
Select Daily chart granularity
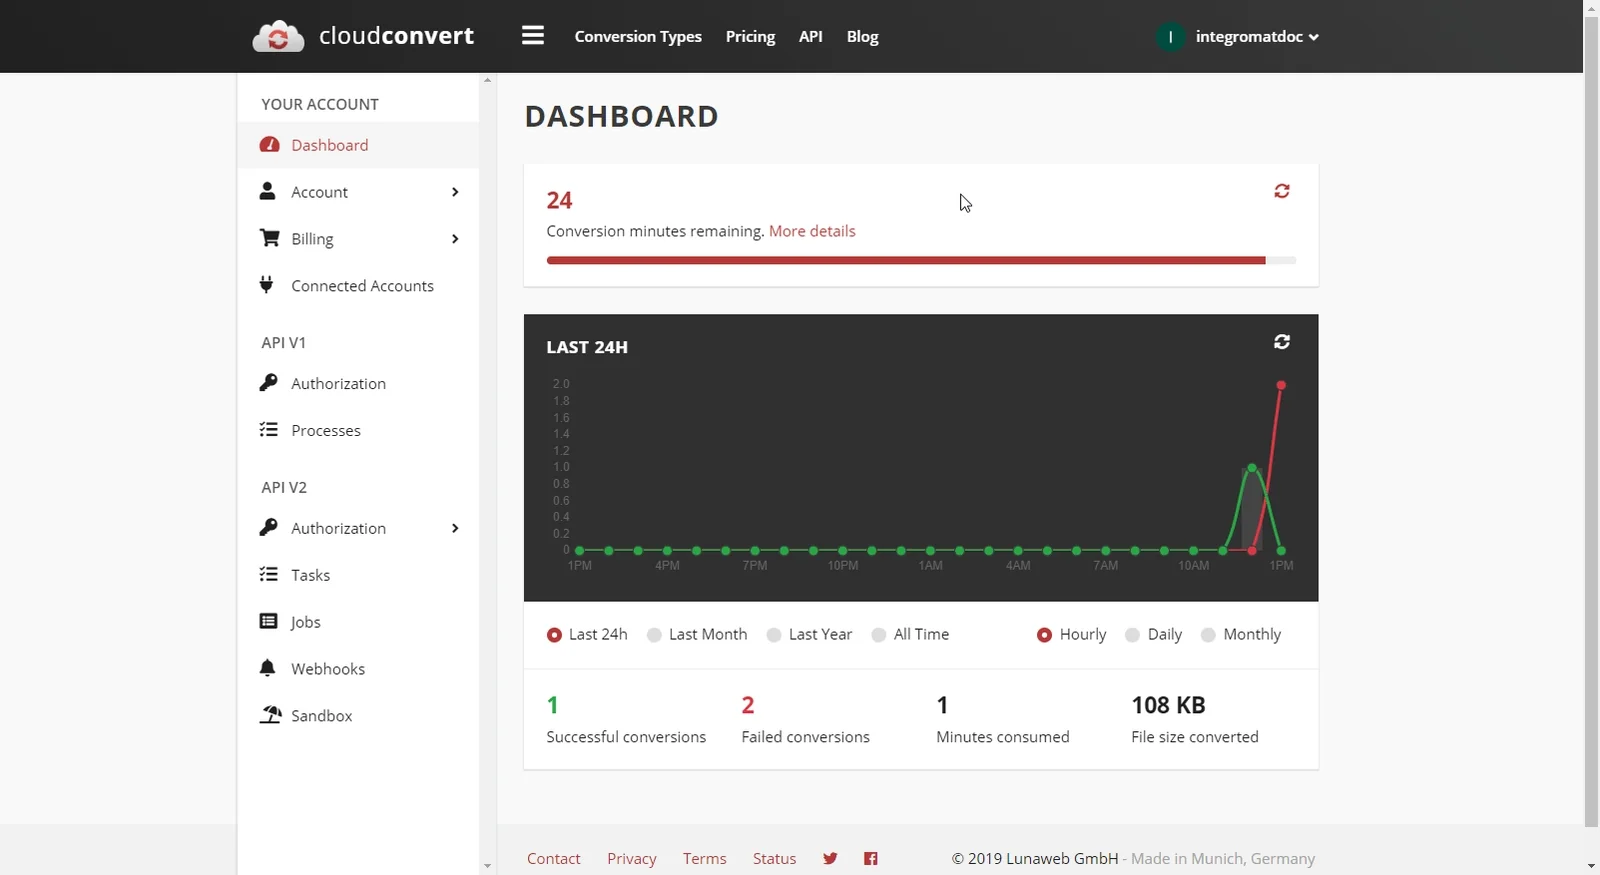pyautogui.click(x=1153, y=635)
